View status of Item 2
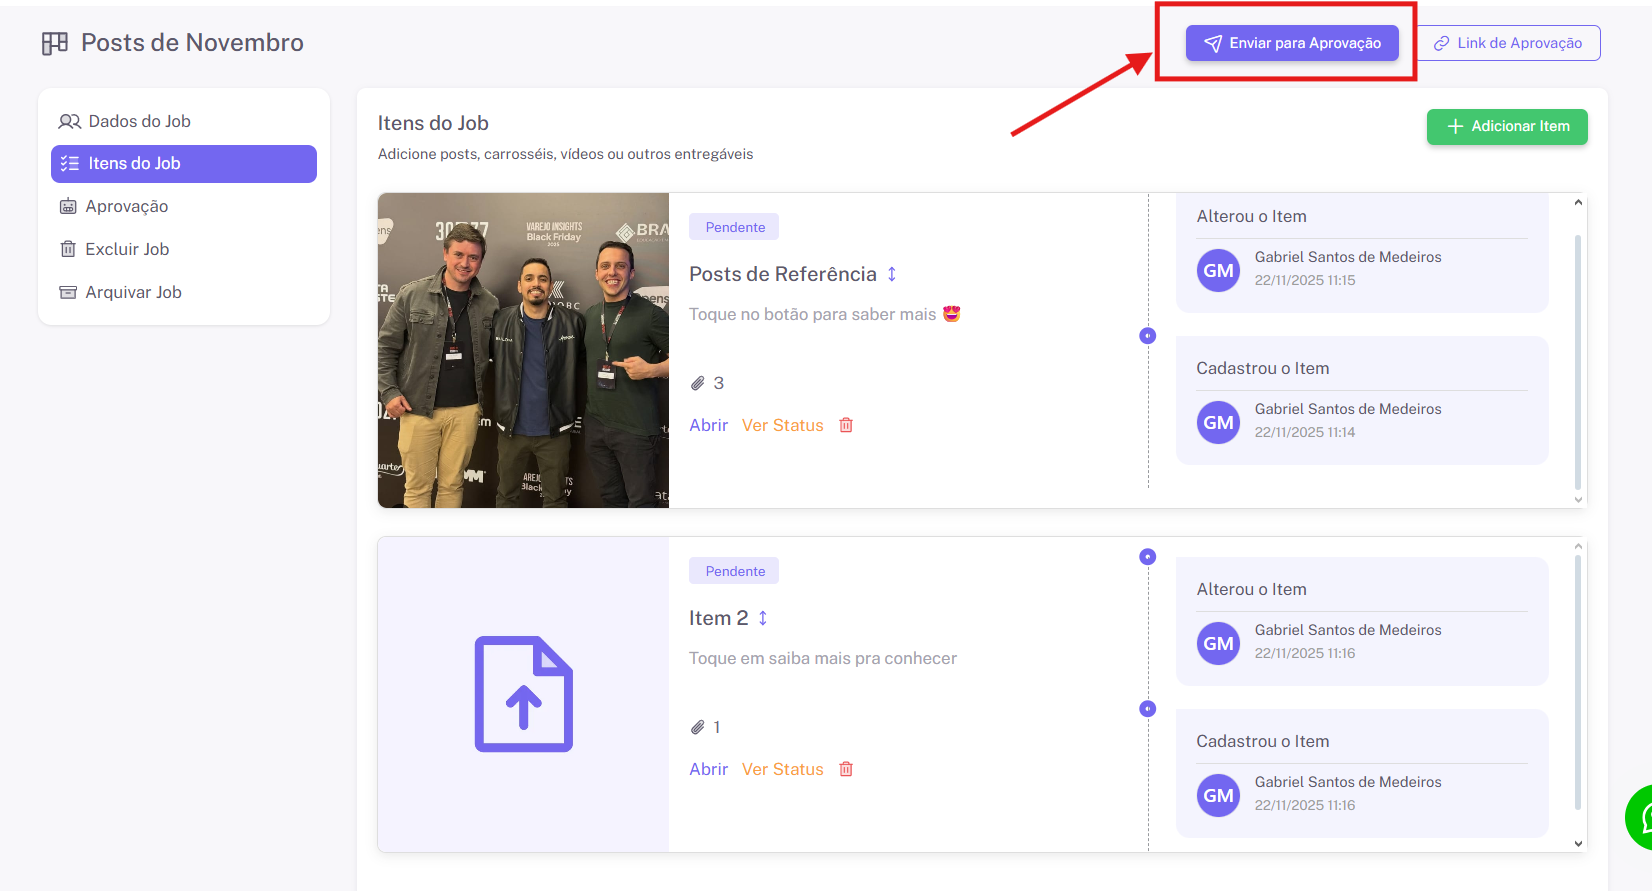 click(782, 769)
